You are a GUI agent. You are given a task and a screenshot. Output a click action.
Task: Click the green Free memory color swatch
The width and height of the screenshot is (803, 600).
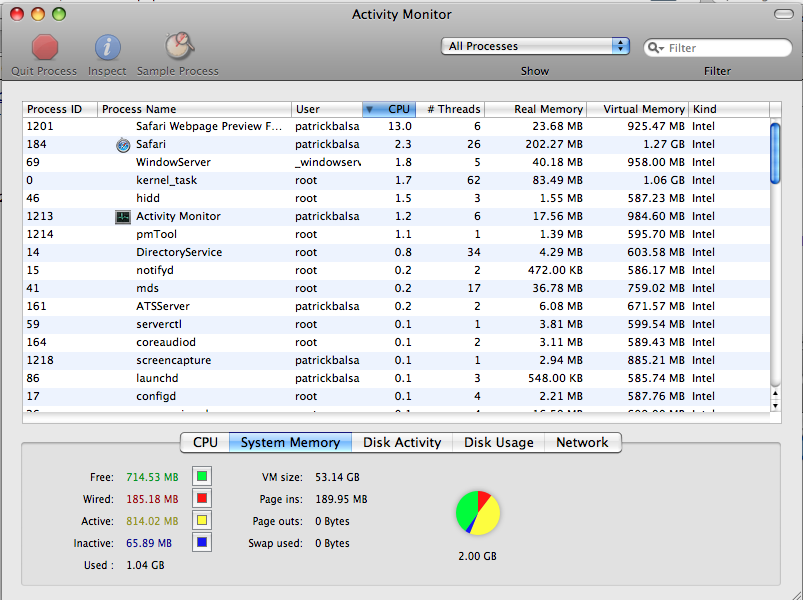click(x=202, y=477)
